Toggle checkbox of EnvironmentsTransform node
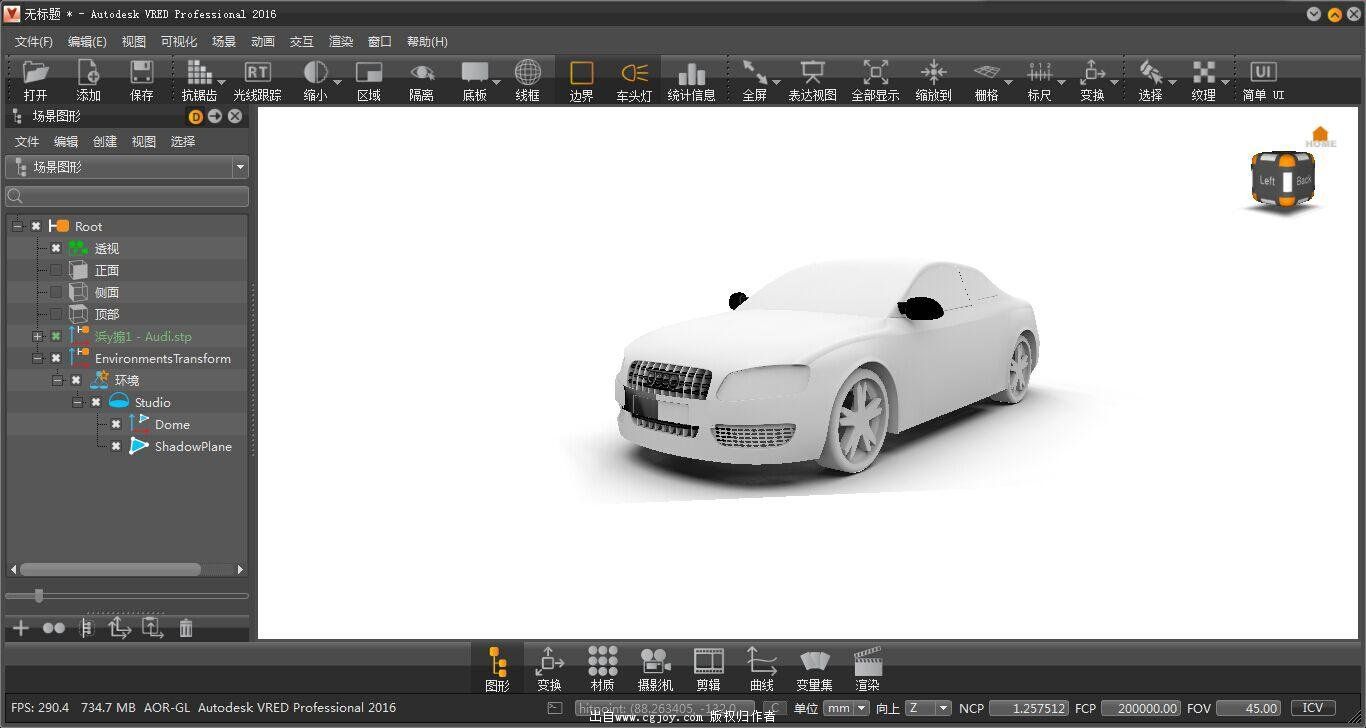This screenshot has width=1366, height=728. [x=56, y=358]
